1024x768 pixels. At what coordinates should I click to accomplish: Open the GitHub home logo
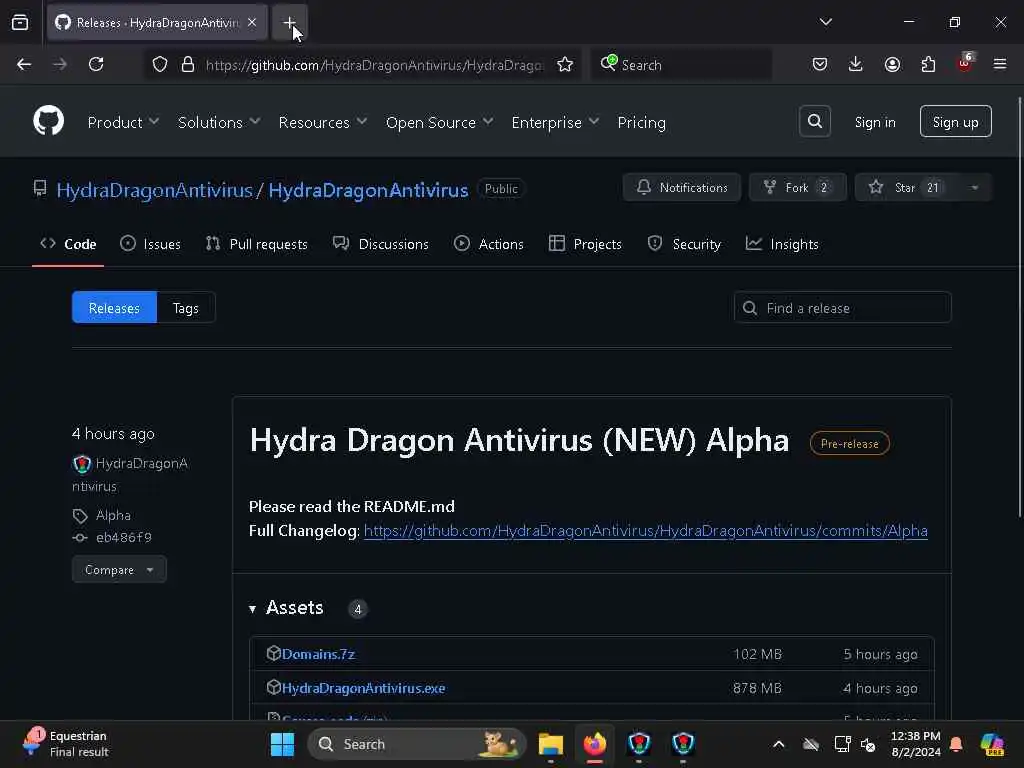(x=48, y=121)
